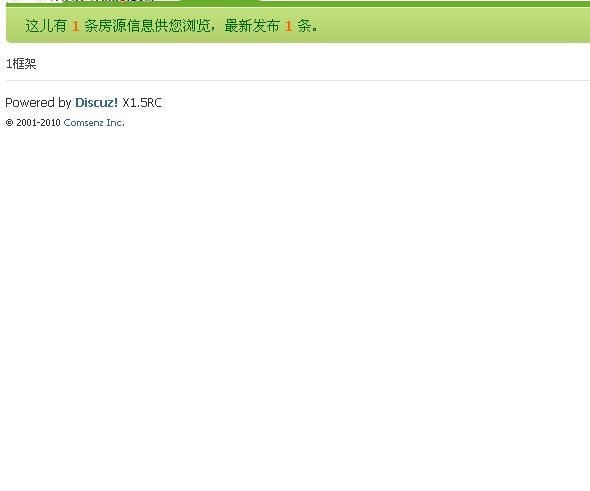Click the divider line below 1框架
The width and height of the screenshot is (590, 491).
(x=298, y=80)
